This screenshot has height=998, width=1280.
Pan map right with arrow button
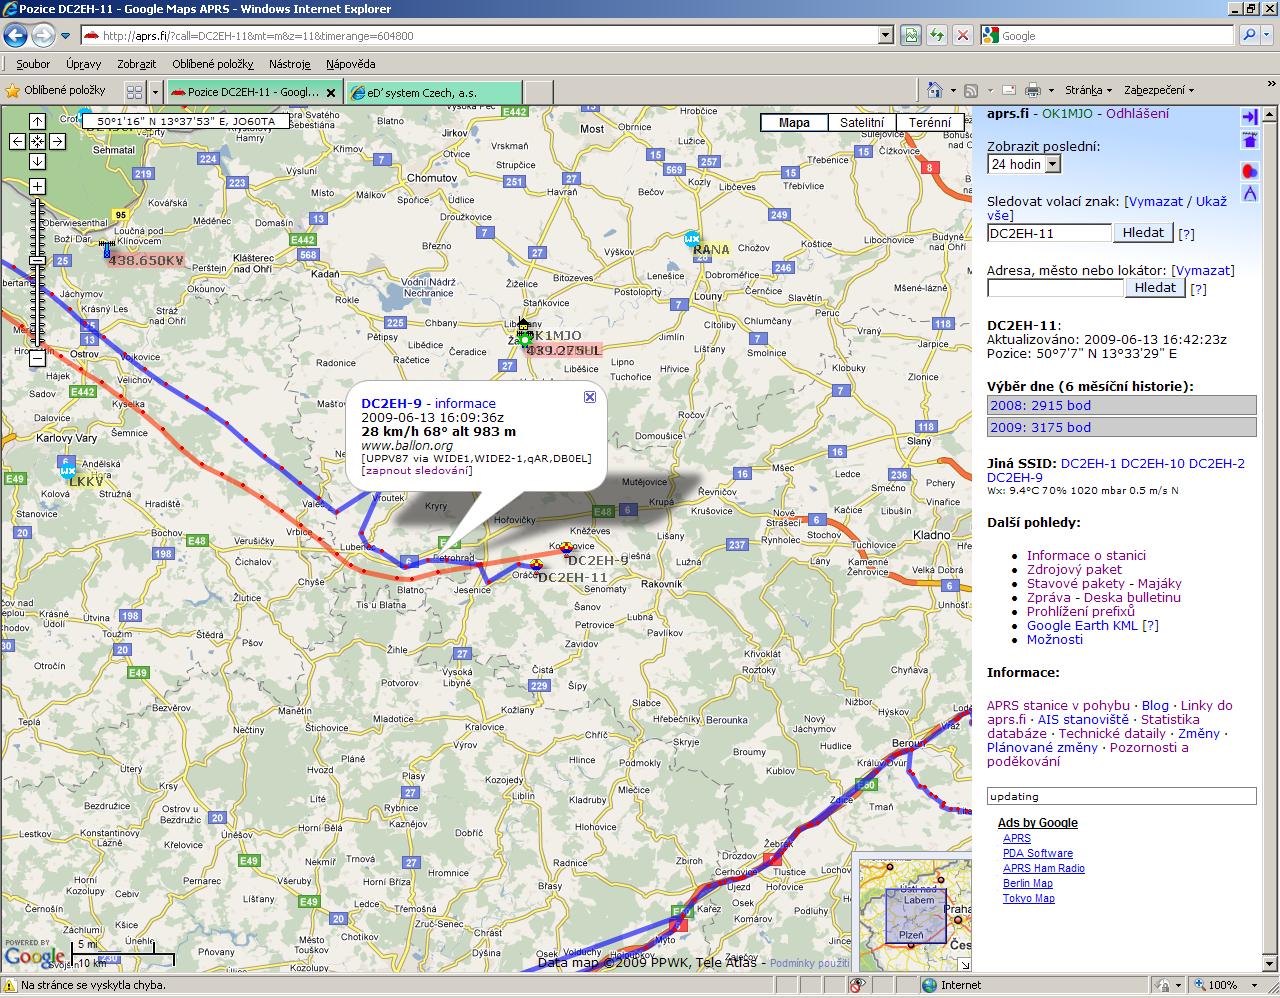57,141
